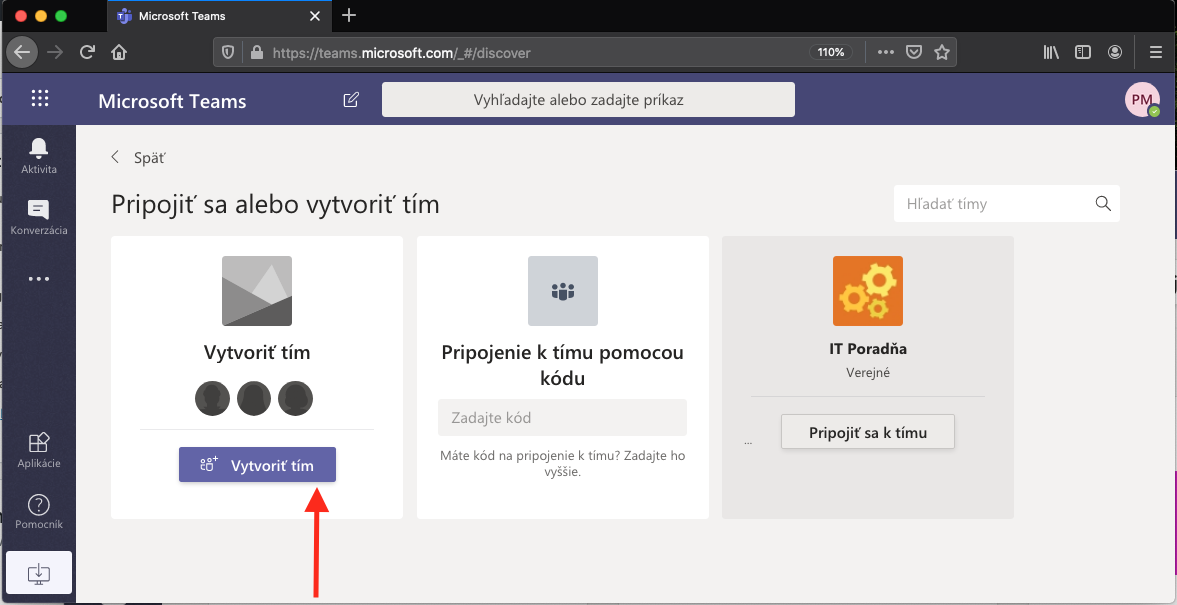Bookmark this page with star icon

941,52
